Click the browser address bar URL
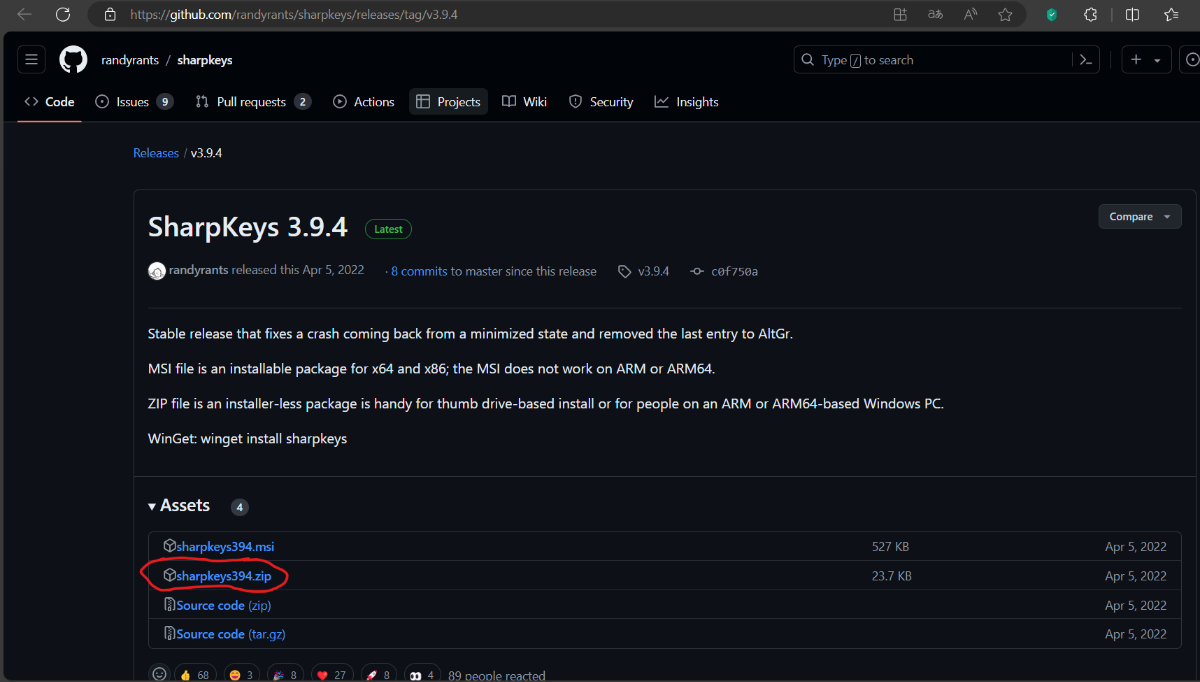The height and width of the screenshot is (682, 1200). pyautogui.click(x=294, y=15)
